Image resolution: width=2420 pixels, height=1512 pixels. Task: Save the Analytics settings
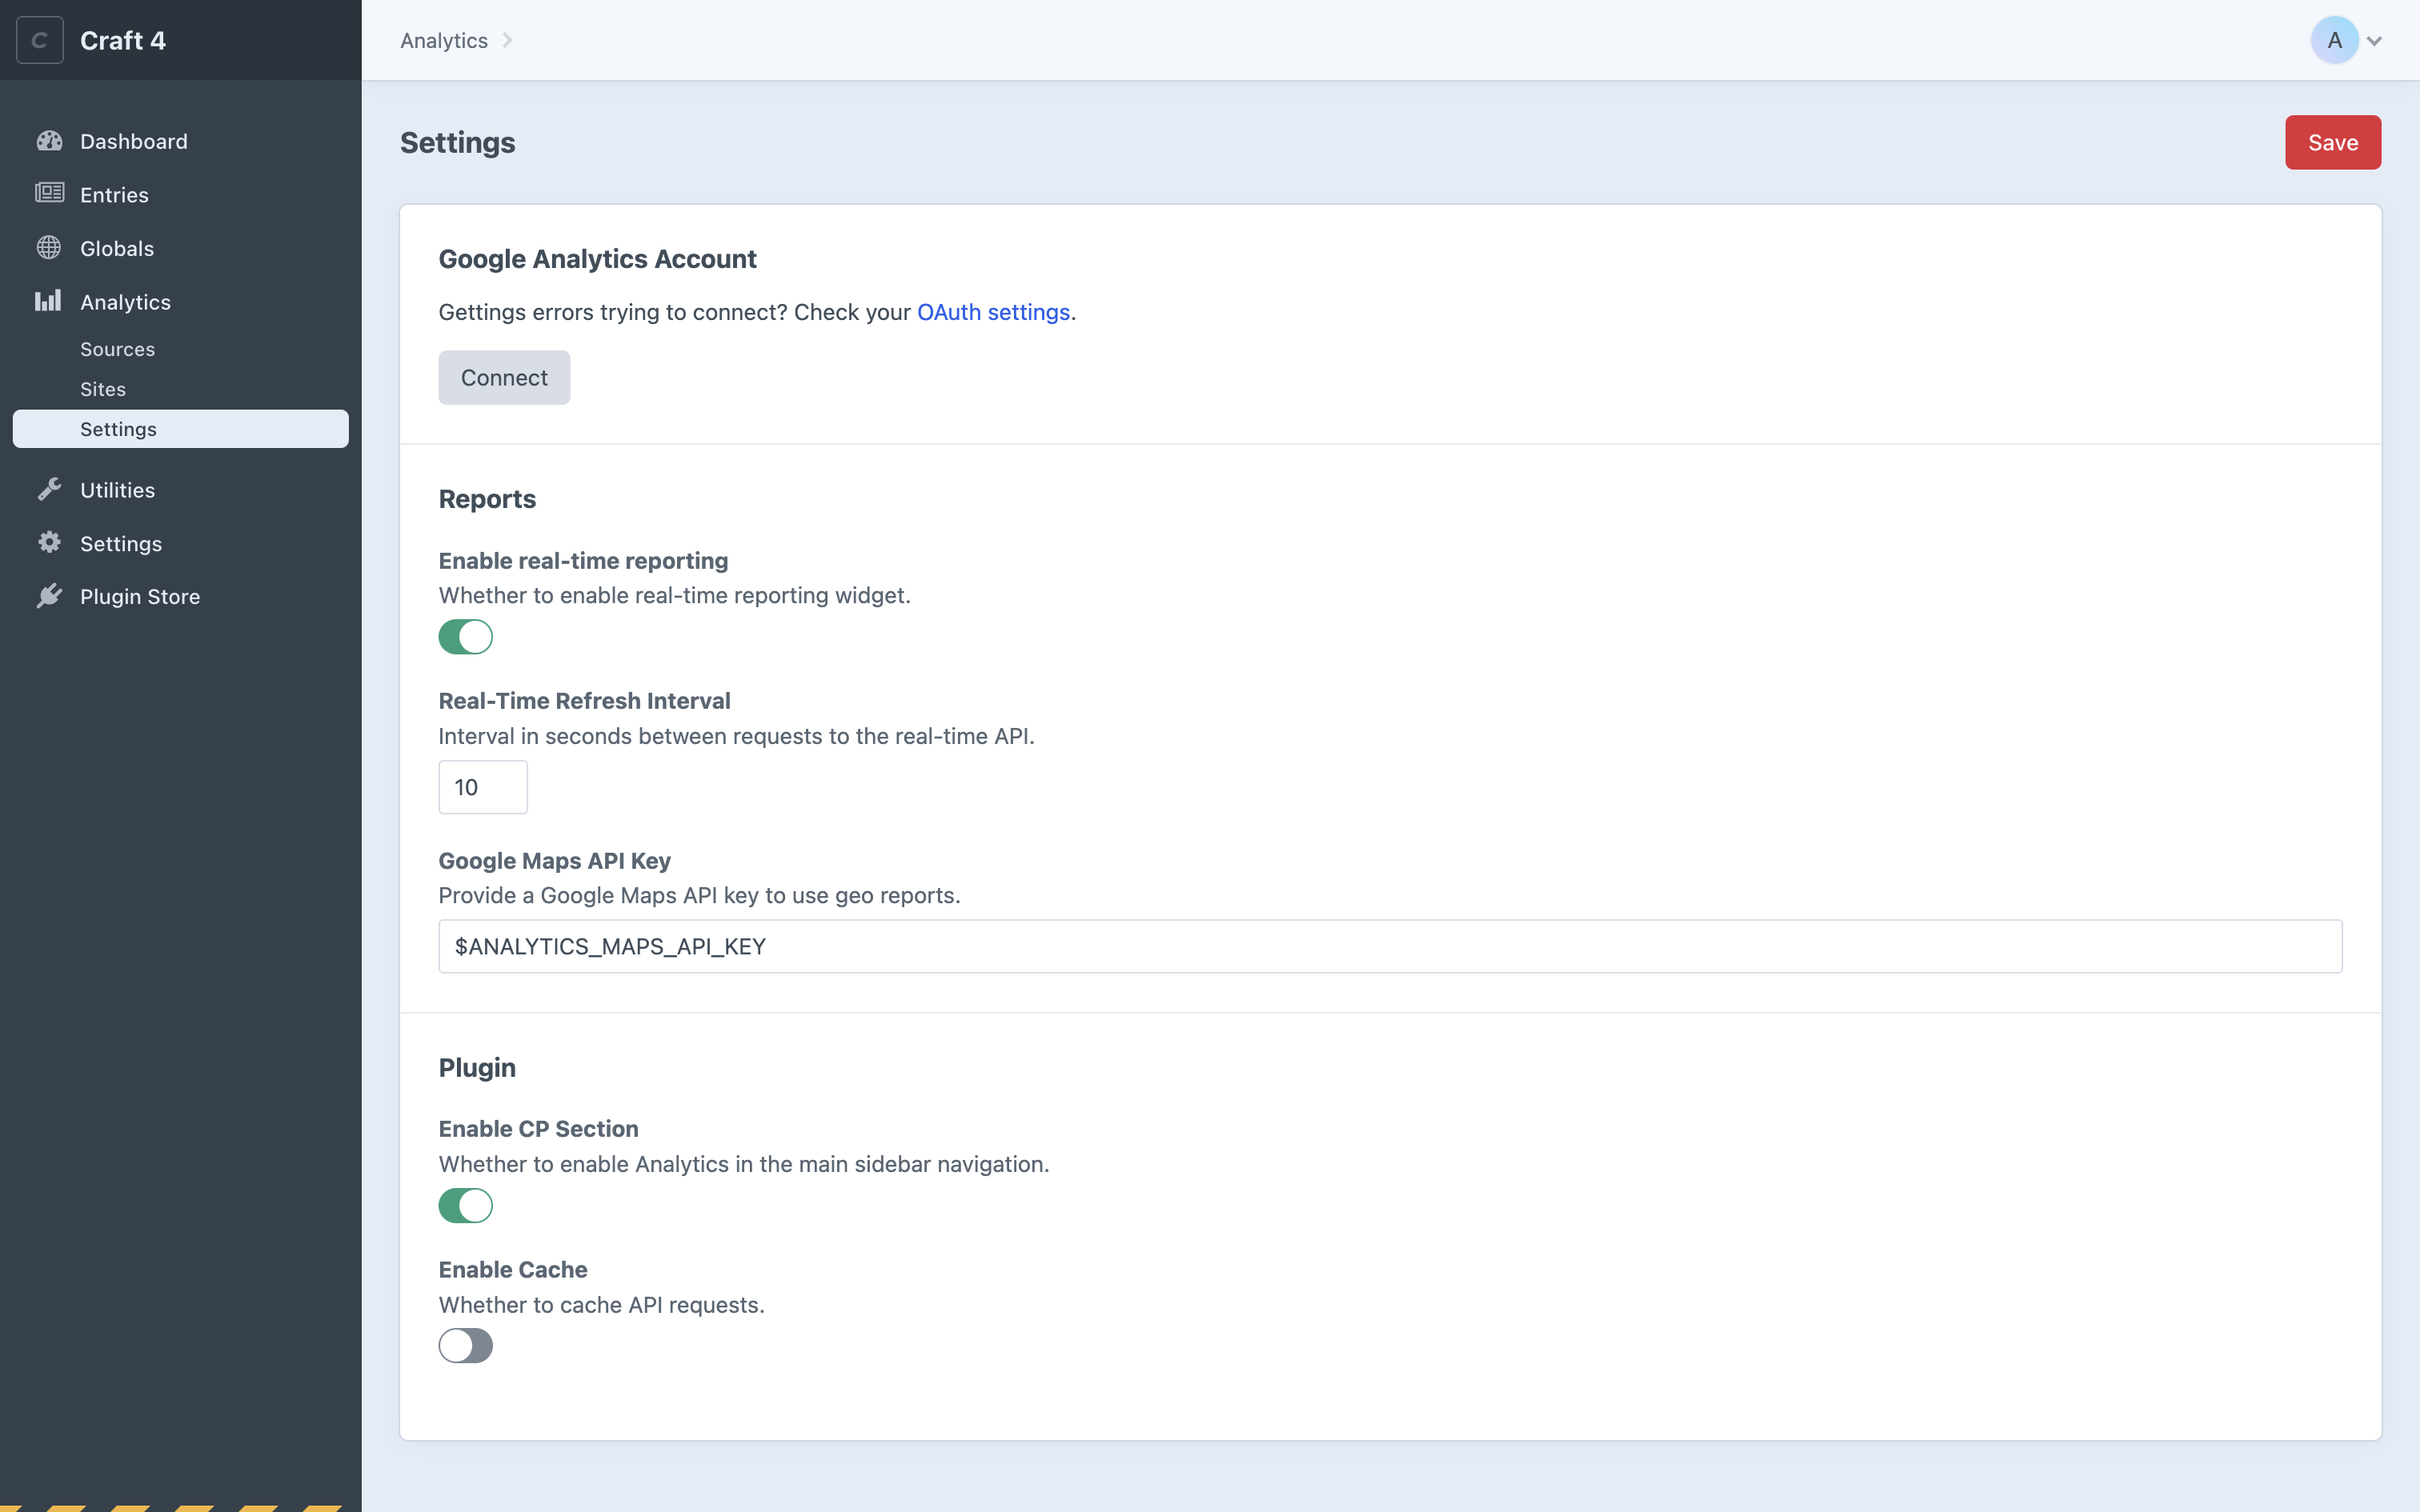pos(2332,142)
